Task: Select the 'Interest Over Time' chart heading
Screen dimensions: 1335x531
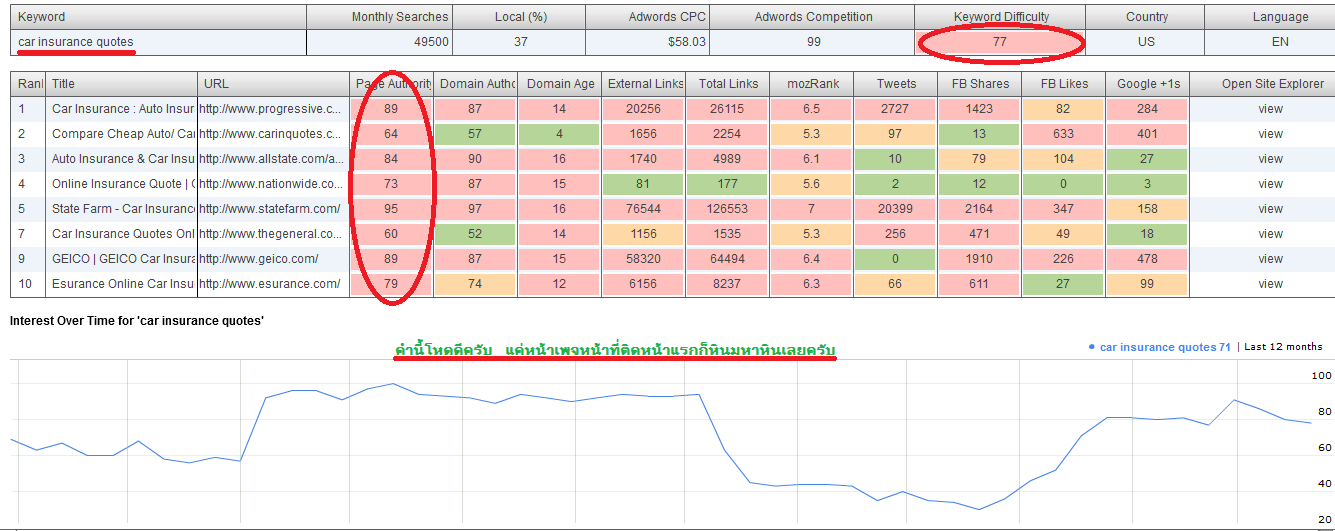Action: point(137,321)
